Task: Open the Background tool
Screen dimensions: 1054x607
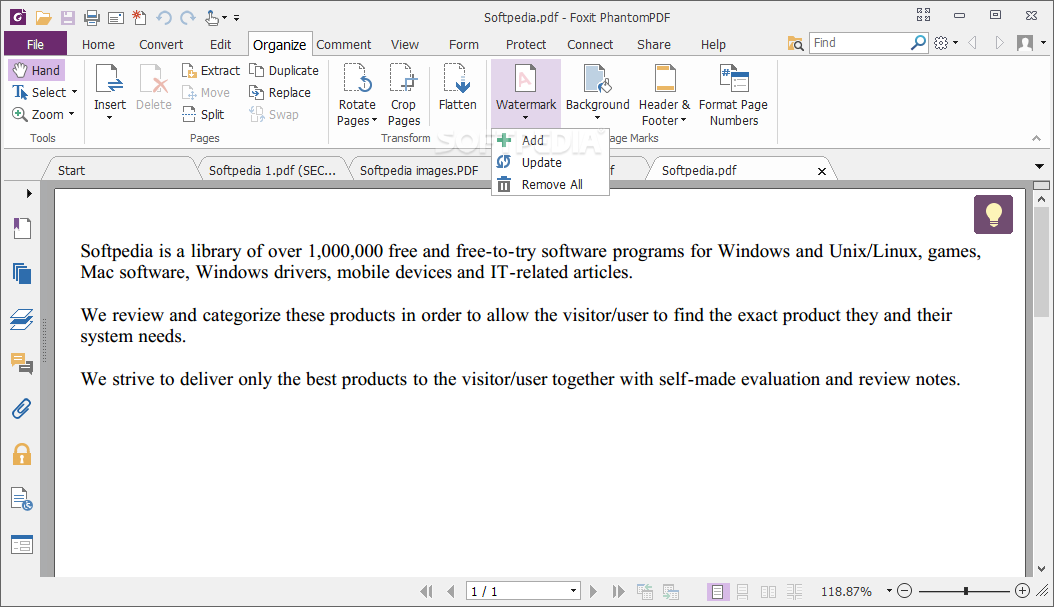Action: (598, 91)
